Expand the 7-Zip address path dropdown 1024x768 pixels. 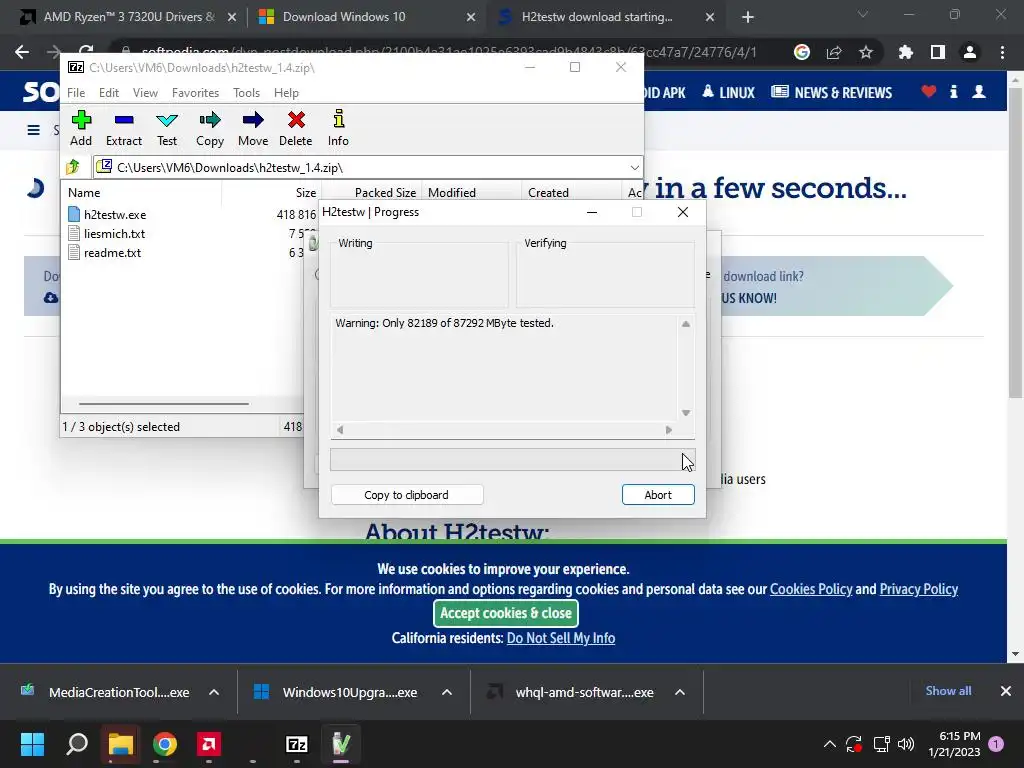(x=634, y=168)
